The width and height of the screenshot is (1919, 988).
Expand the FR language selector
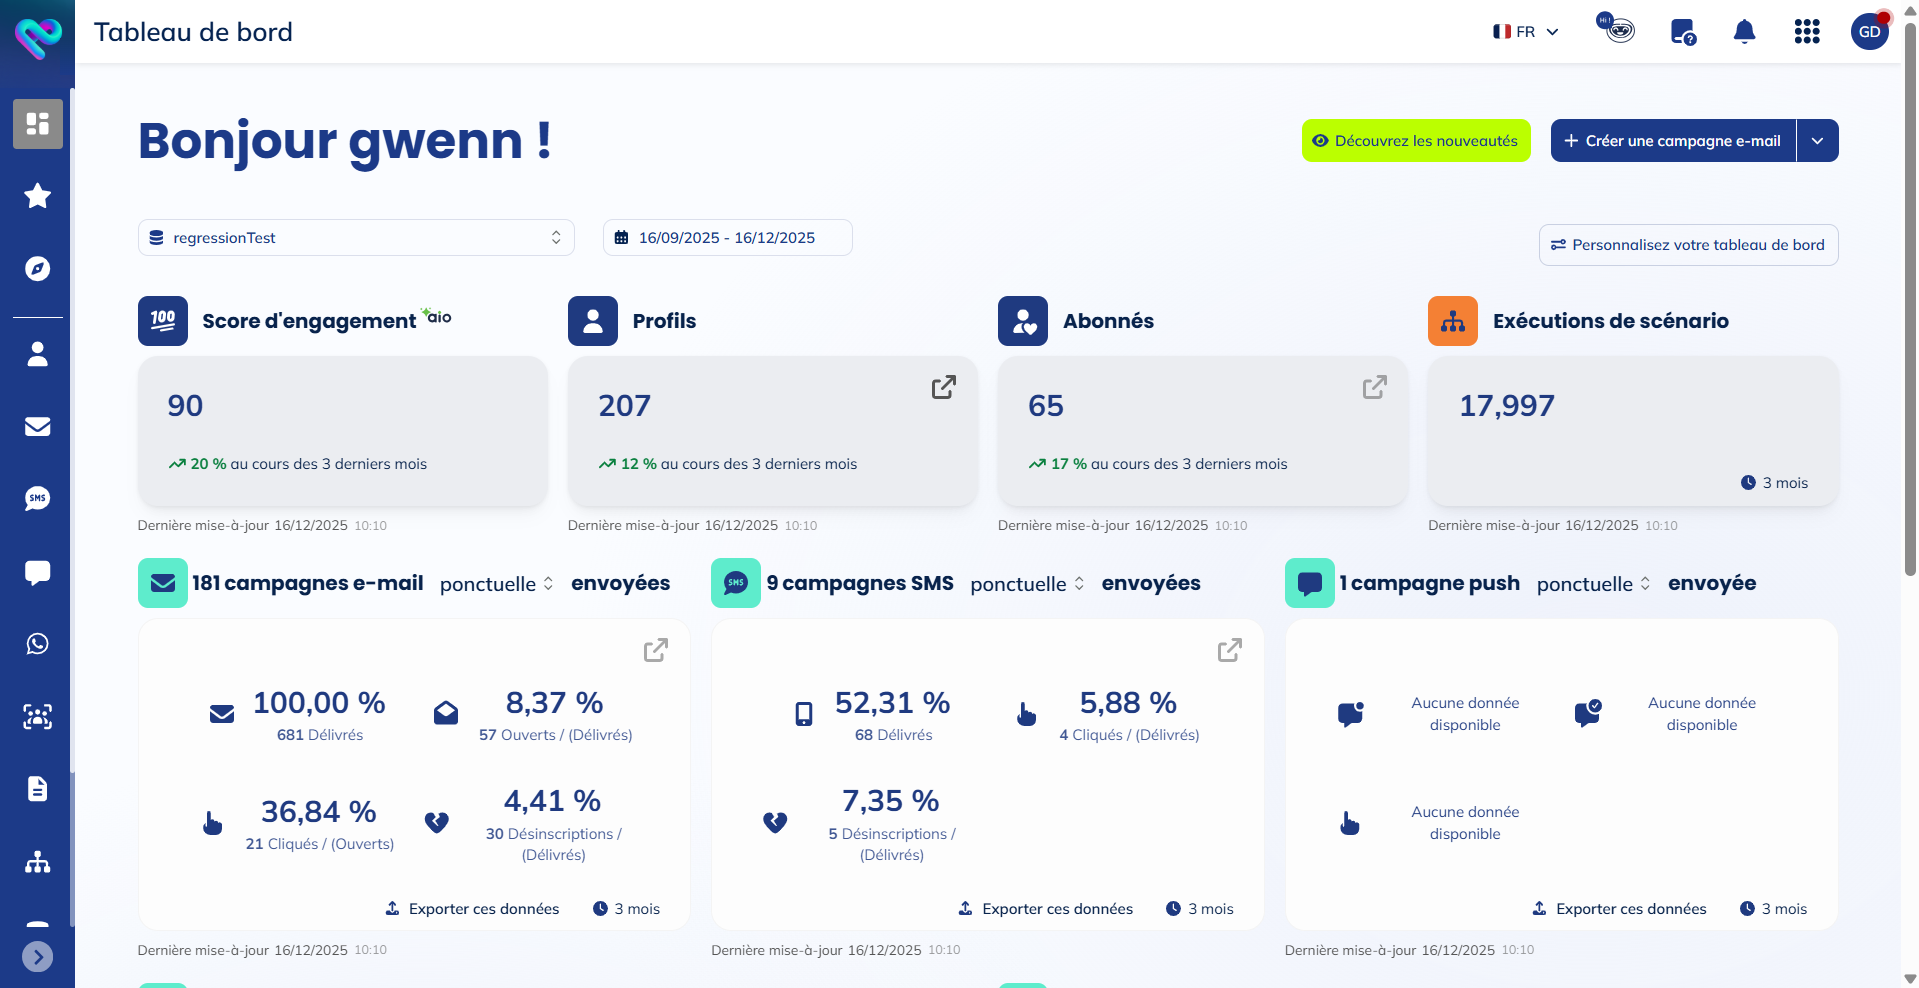[1525, 32]
